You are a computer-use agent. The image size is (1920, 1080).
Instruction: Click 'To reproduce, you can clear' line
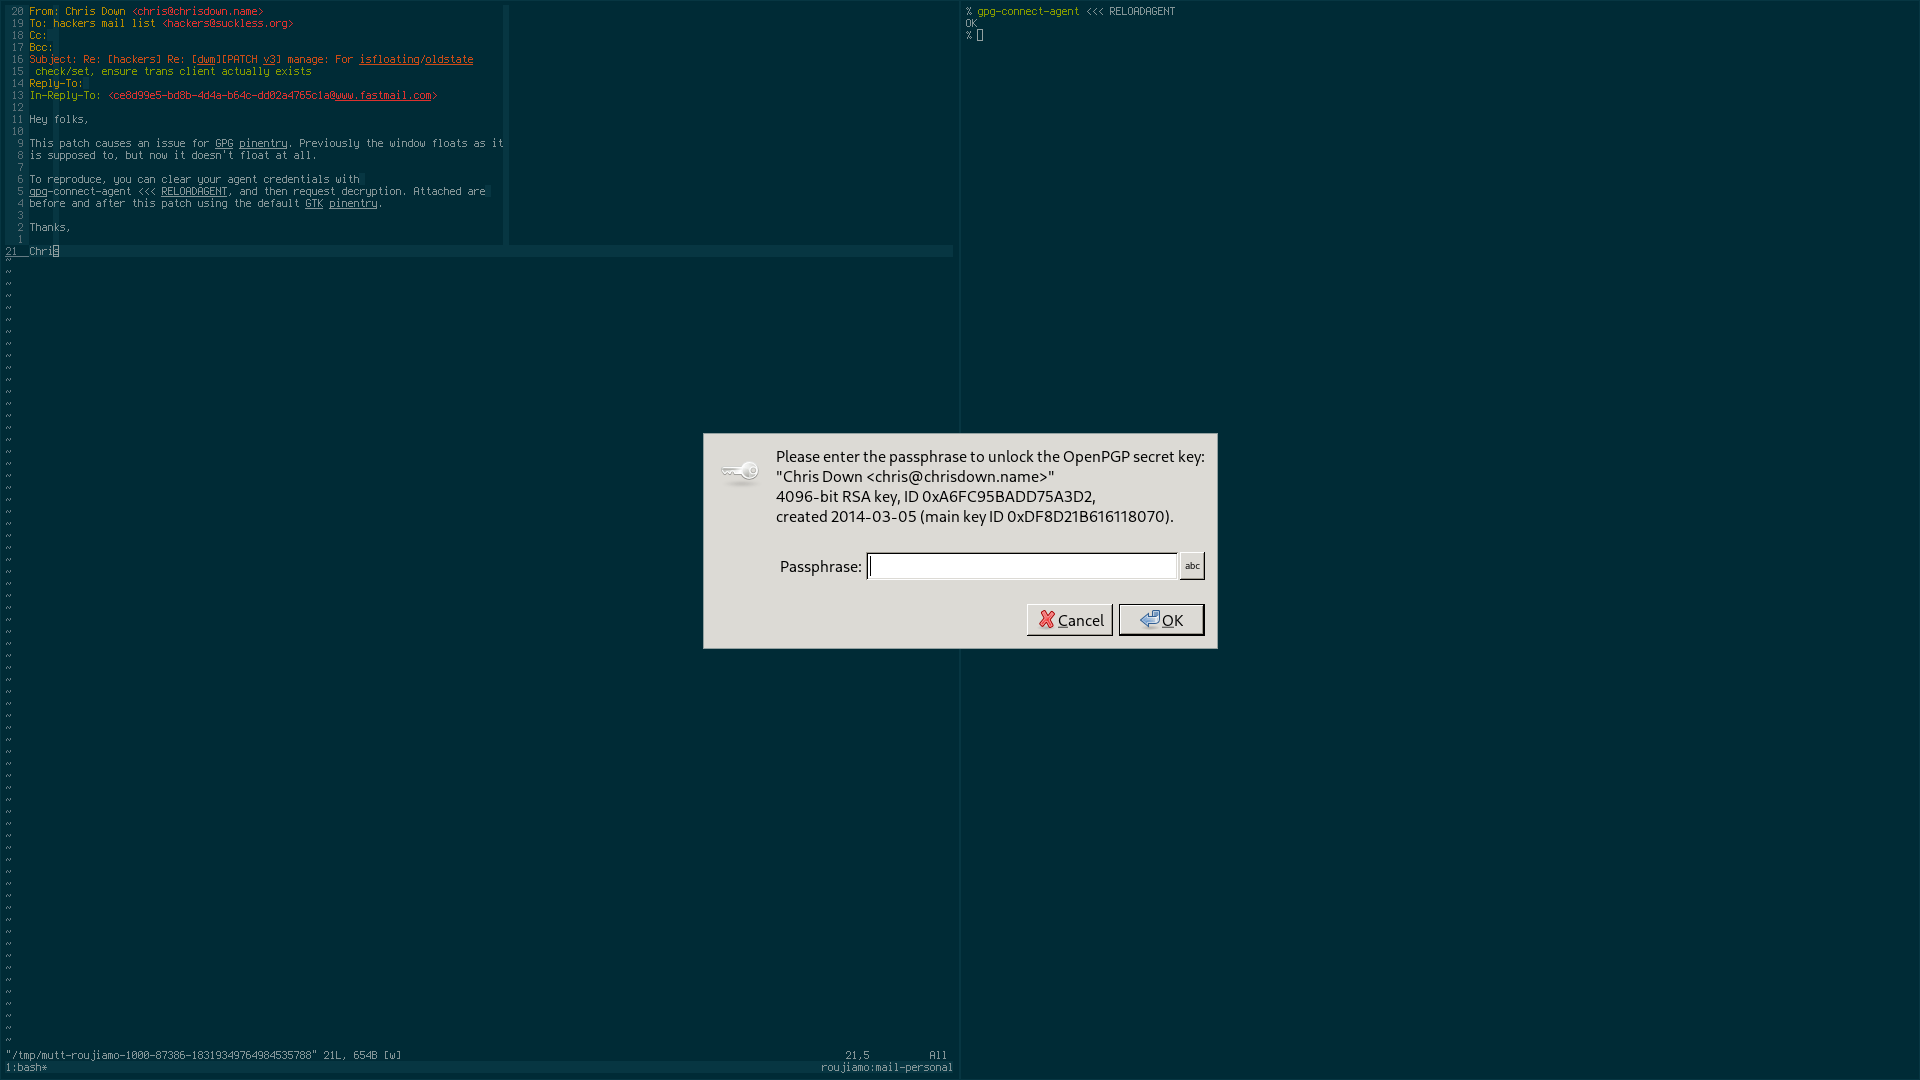(194, 180)
